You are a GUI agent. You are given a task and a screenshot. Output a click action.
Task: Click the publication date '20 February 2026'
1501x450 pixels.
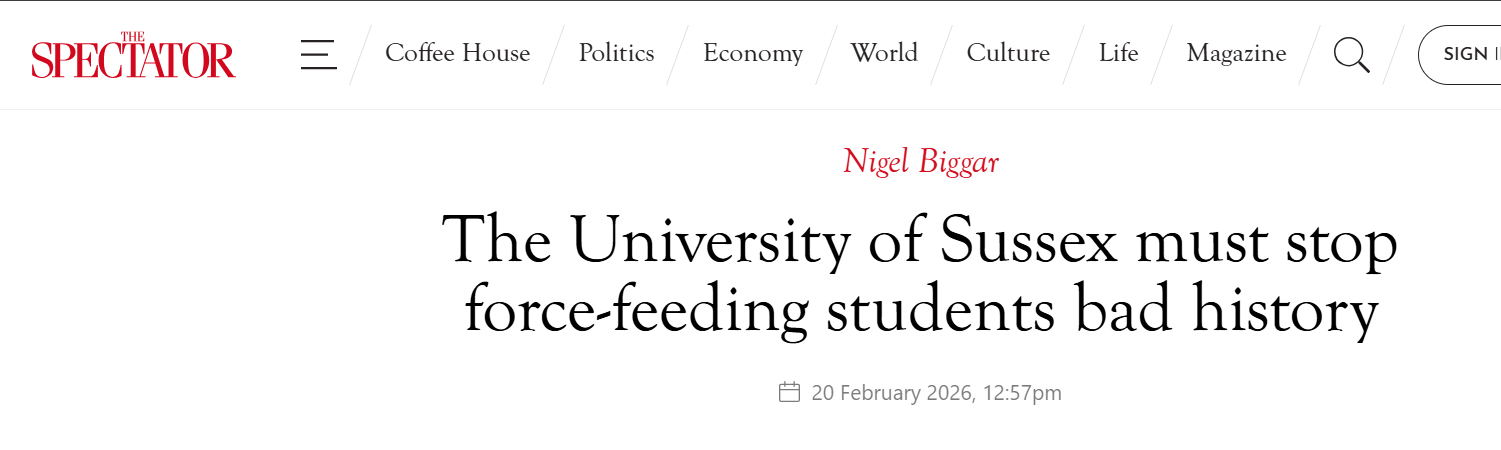click(892, 393)
